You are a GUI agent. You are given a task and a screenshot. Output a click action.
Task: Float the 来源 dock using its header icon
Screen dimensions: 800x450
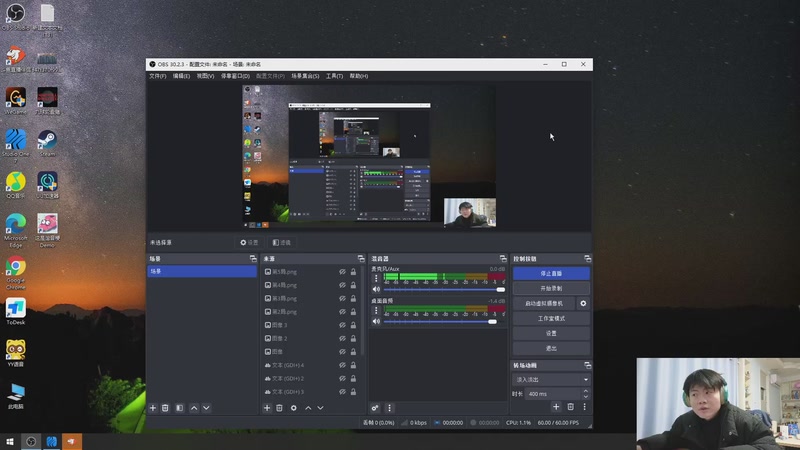coord(361,259)
